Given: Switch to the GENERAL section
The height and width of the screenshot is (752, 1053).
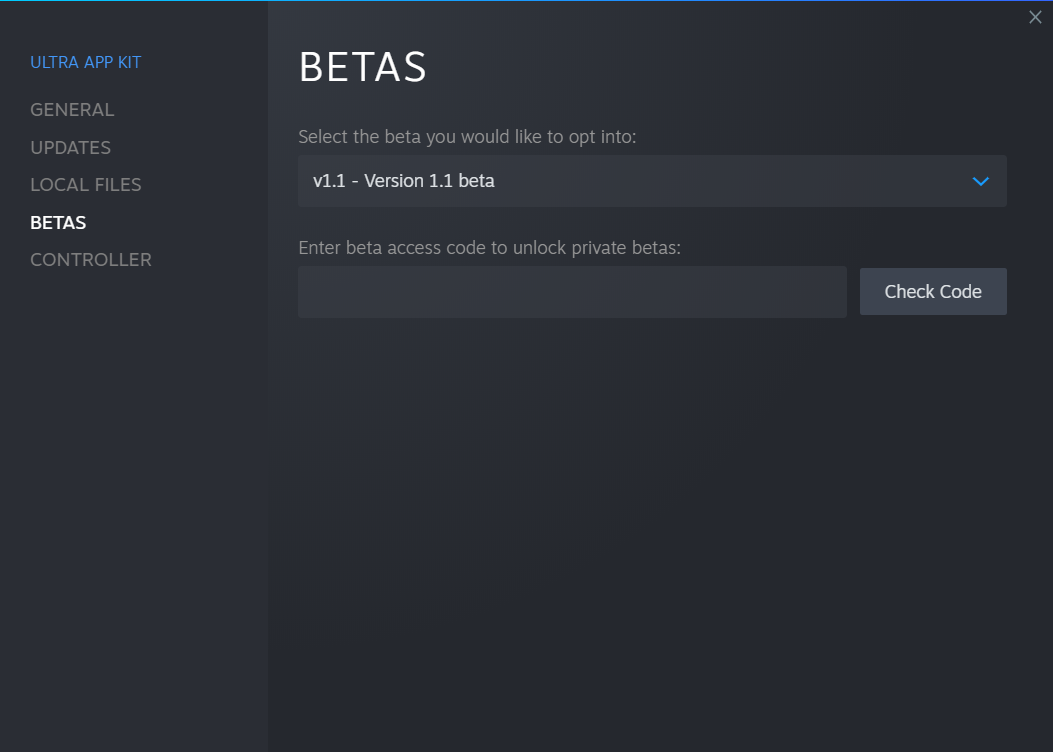Looking at the screenshot, I should 72,109.
